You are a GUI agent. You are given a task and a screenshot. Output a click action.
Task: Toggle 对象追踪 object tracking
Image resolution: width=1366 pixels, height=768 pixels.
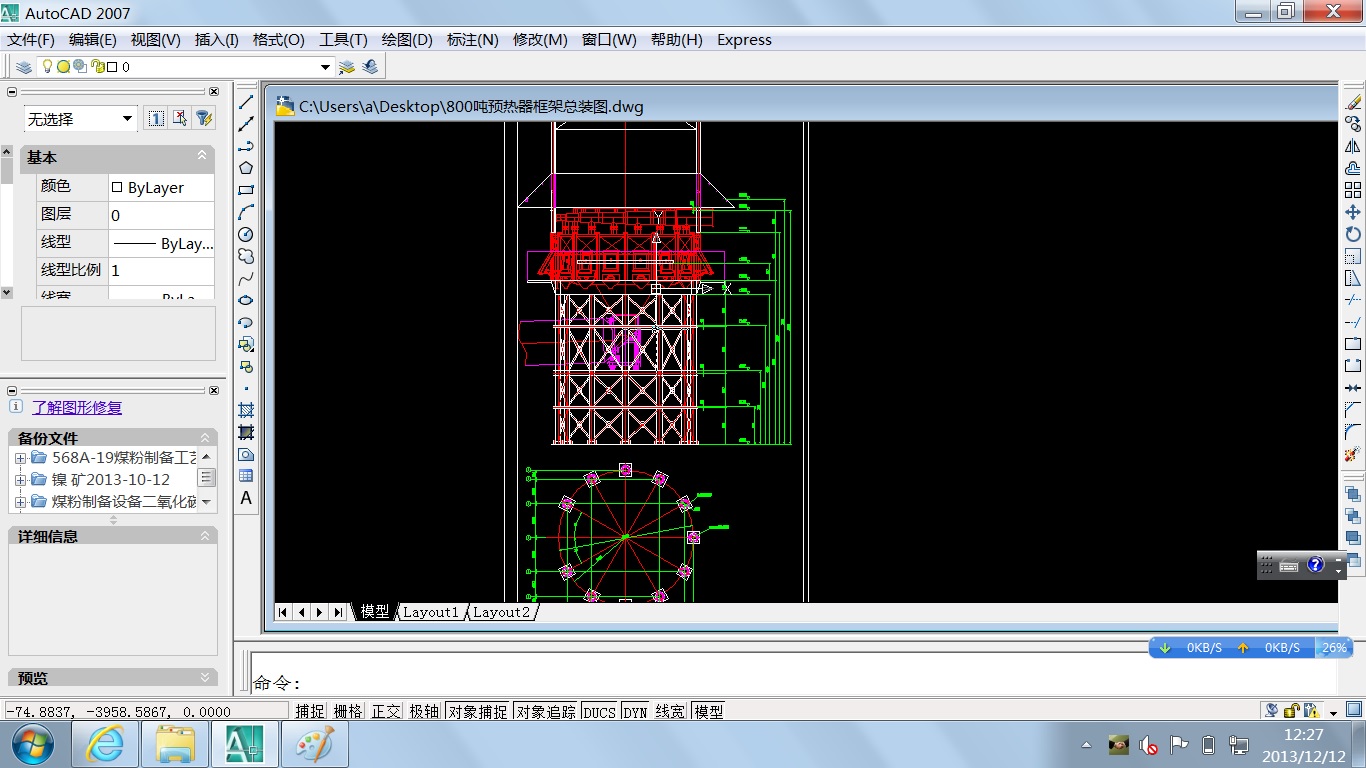(546, 712)
